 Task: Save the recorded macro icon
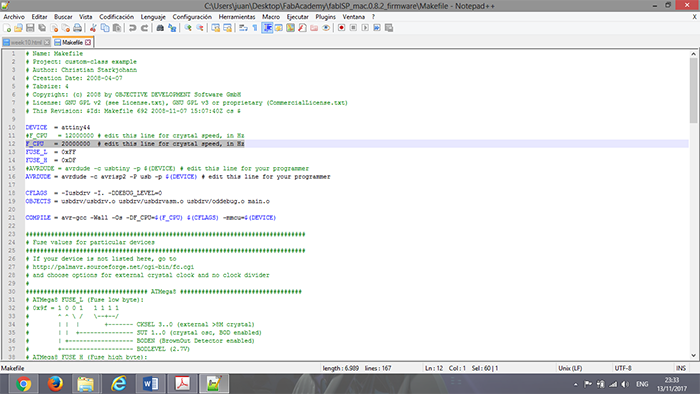[389, 28]
